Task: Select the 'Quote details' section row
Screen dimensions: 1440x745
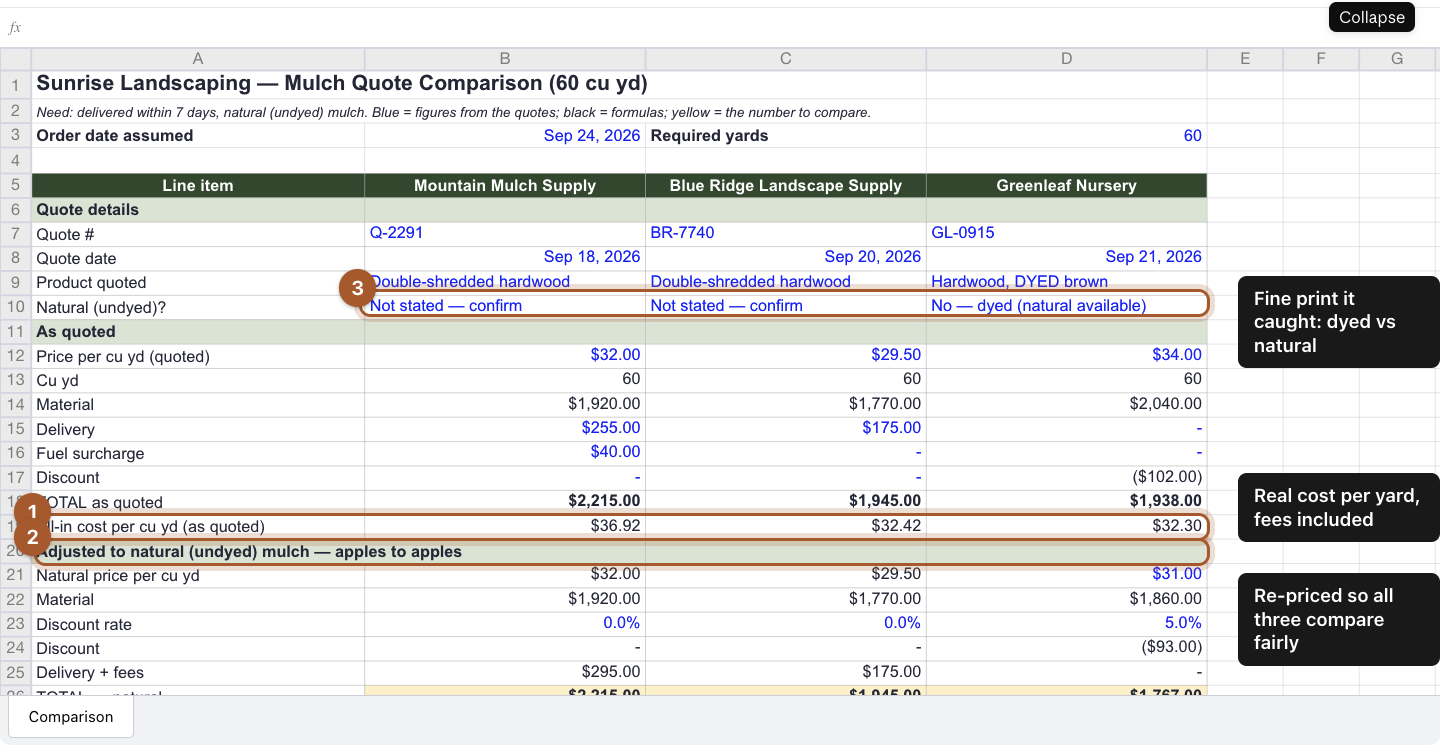Action: click(x=619, y=210)
